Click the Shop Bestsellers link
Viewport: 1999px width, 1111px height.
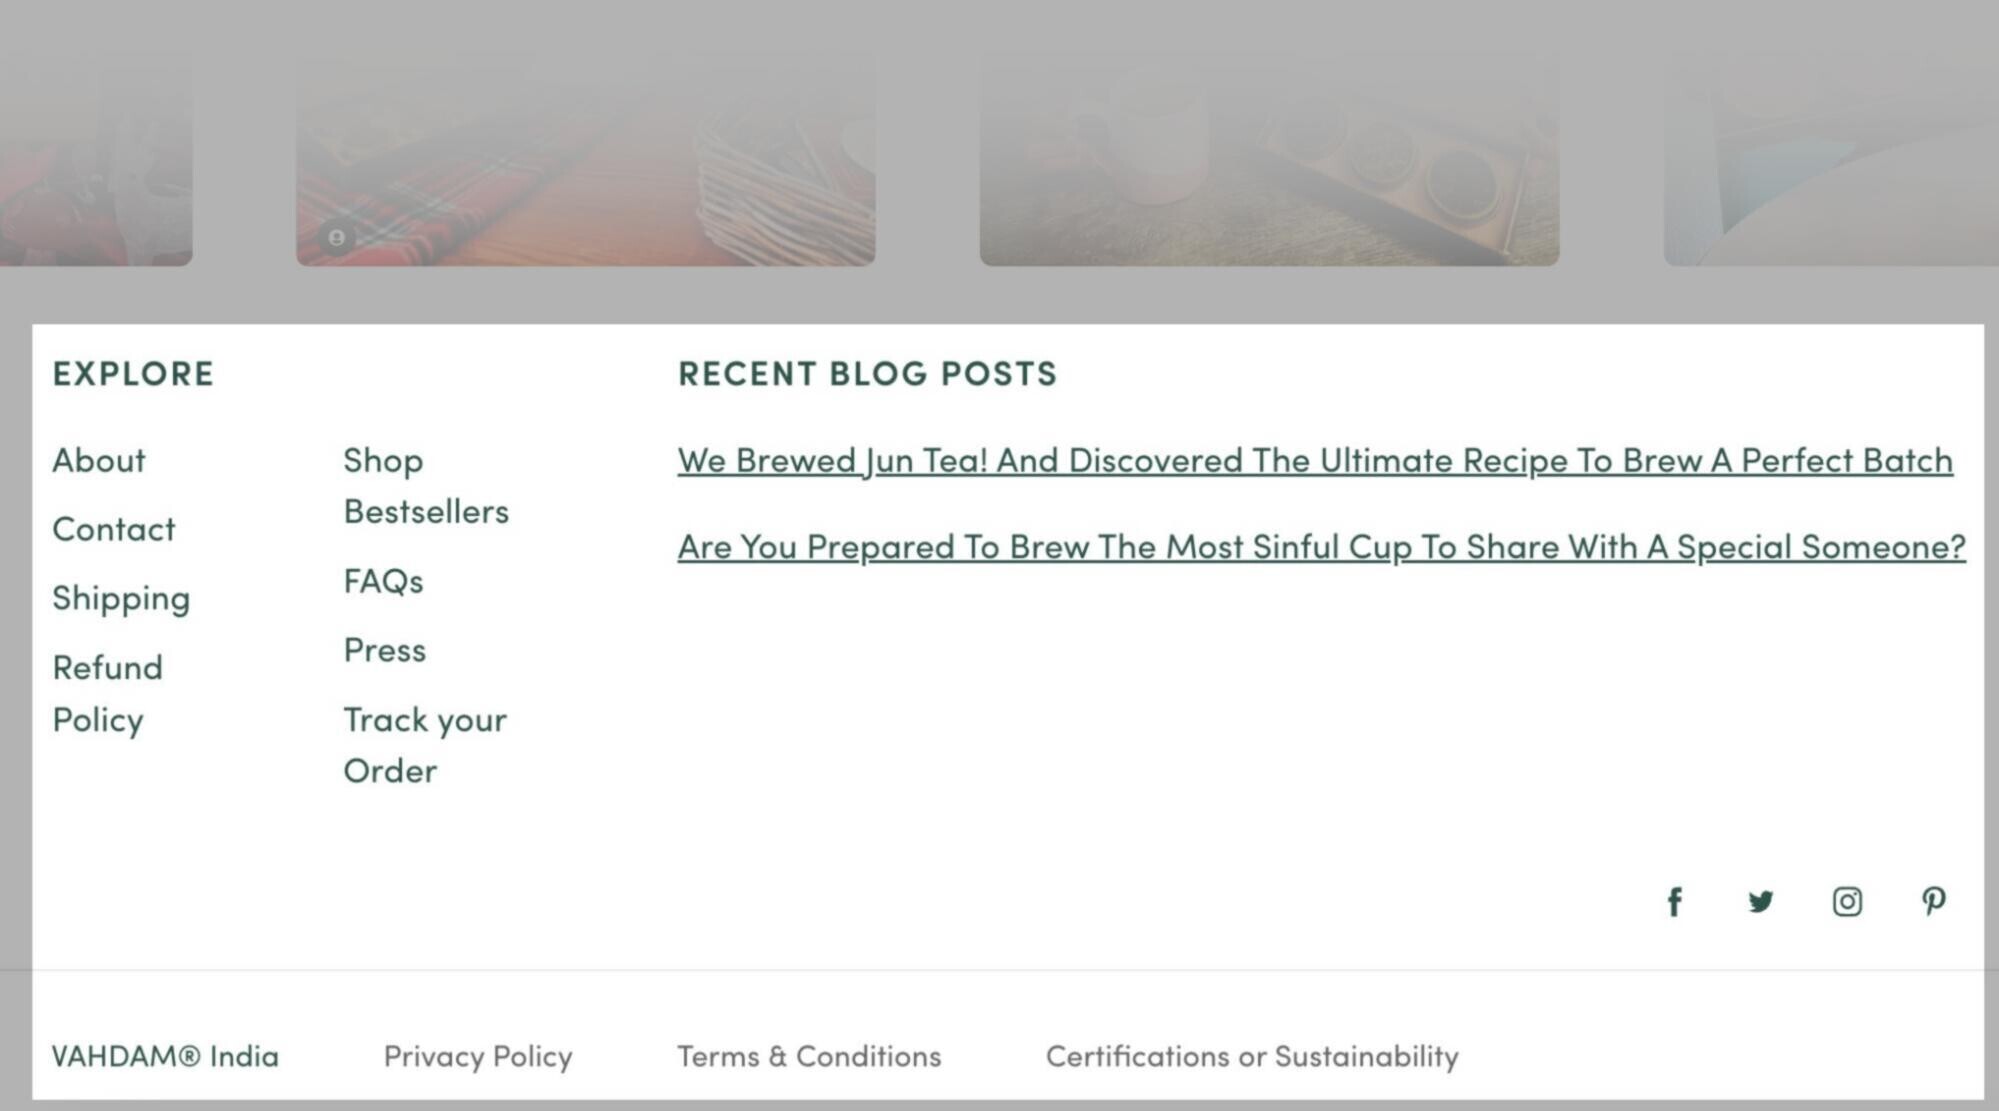point(426,483)
